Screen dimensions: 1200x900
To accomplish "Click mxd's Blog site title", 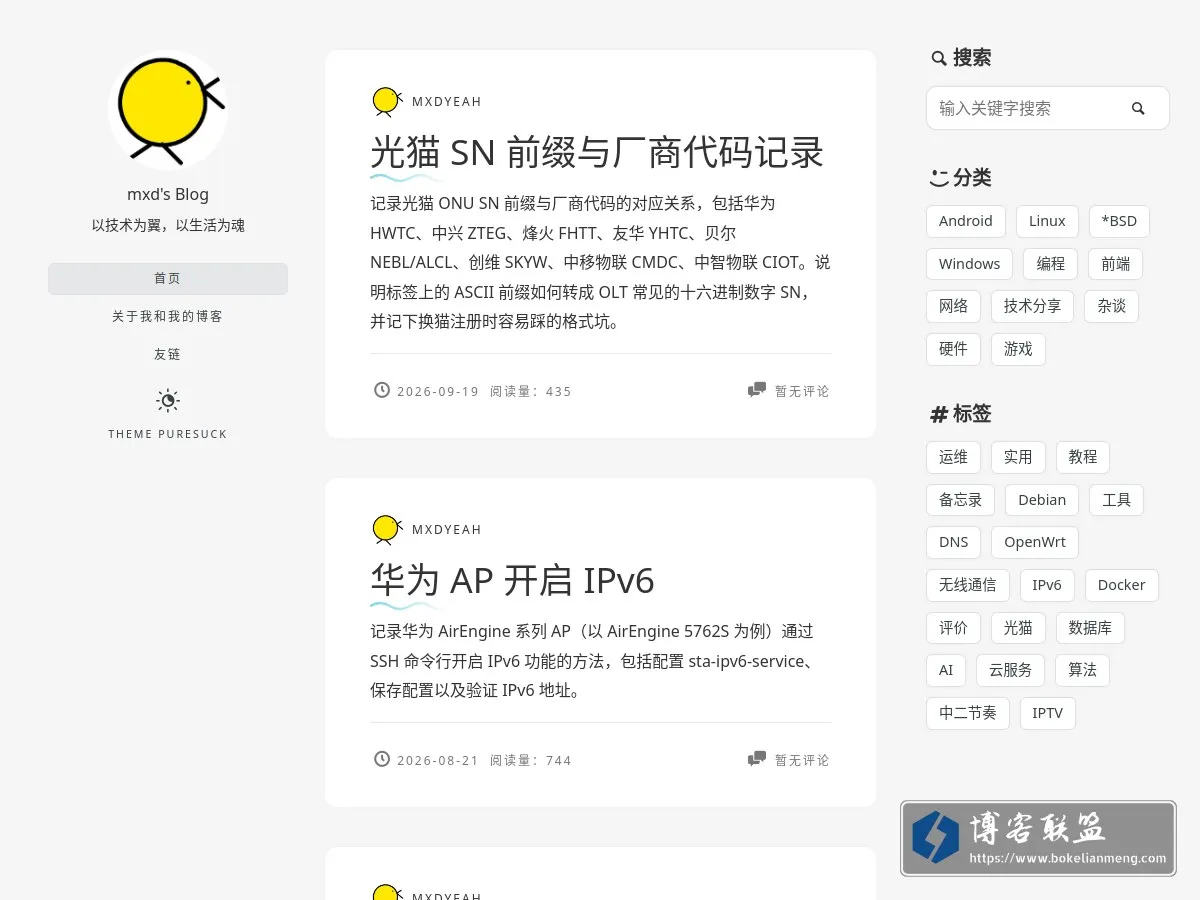I will (x=168, y=194).
